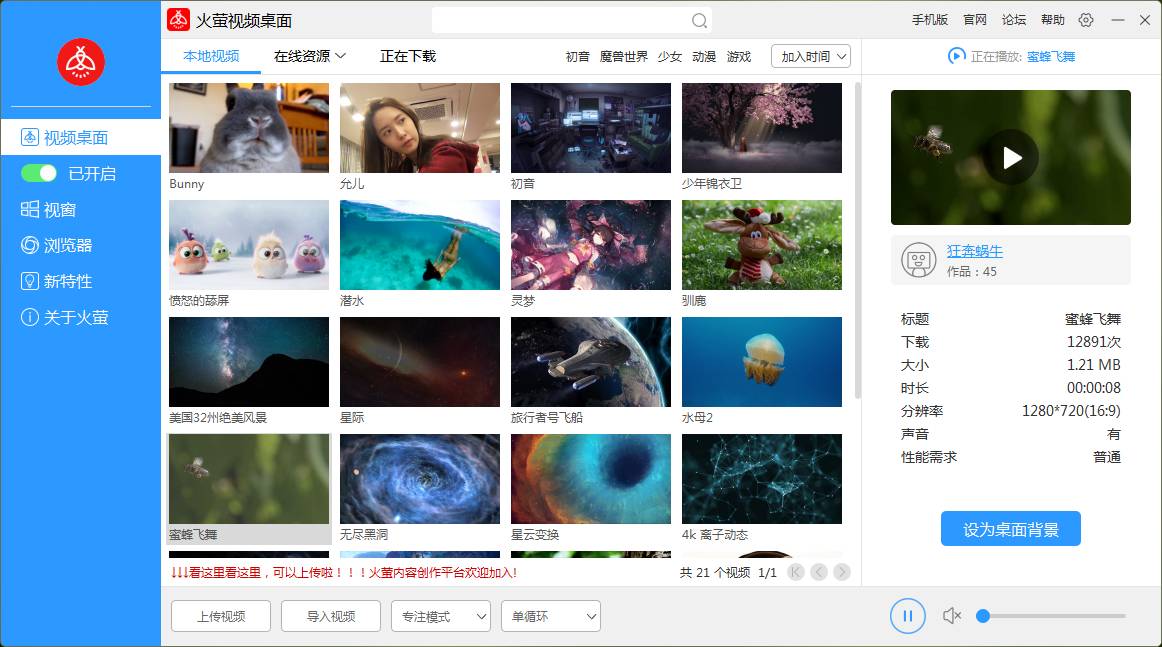Click the mute speaker icon
1162x647 pixels.
point(951,616)
